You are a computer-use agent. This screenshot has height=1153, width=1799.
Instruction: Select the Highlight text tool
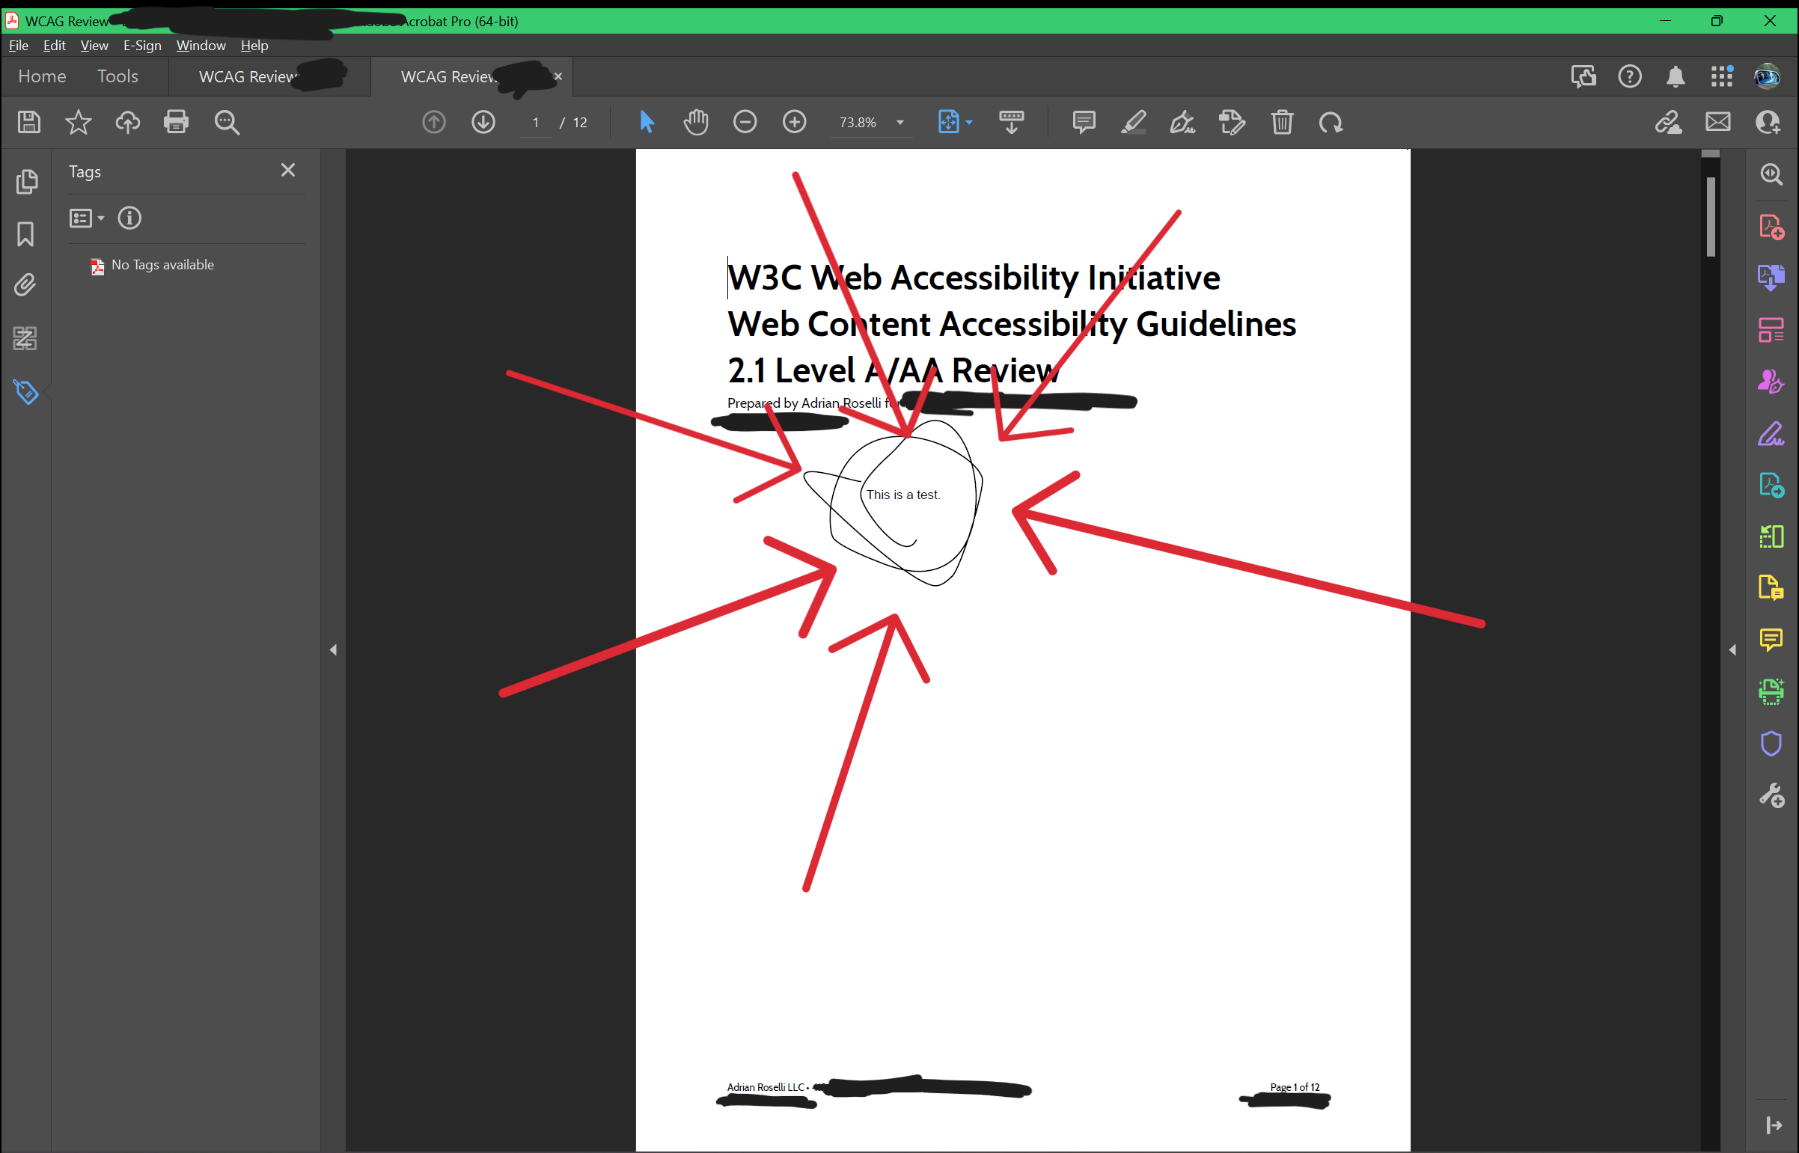[1133, 122]
